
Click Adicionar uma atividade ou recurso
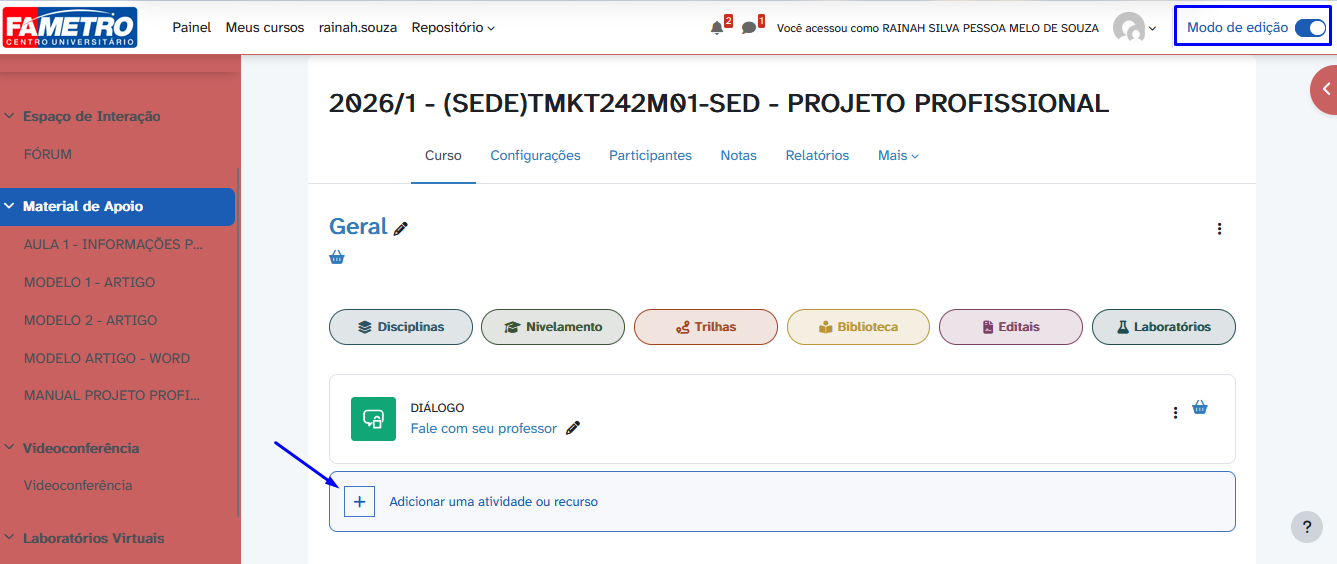tap(493, 502)
